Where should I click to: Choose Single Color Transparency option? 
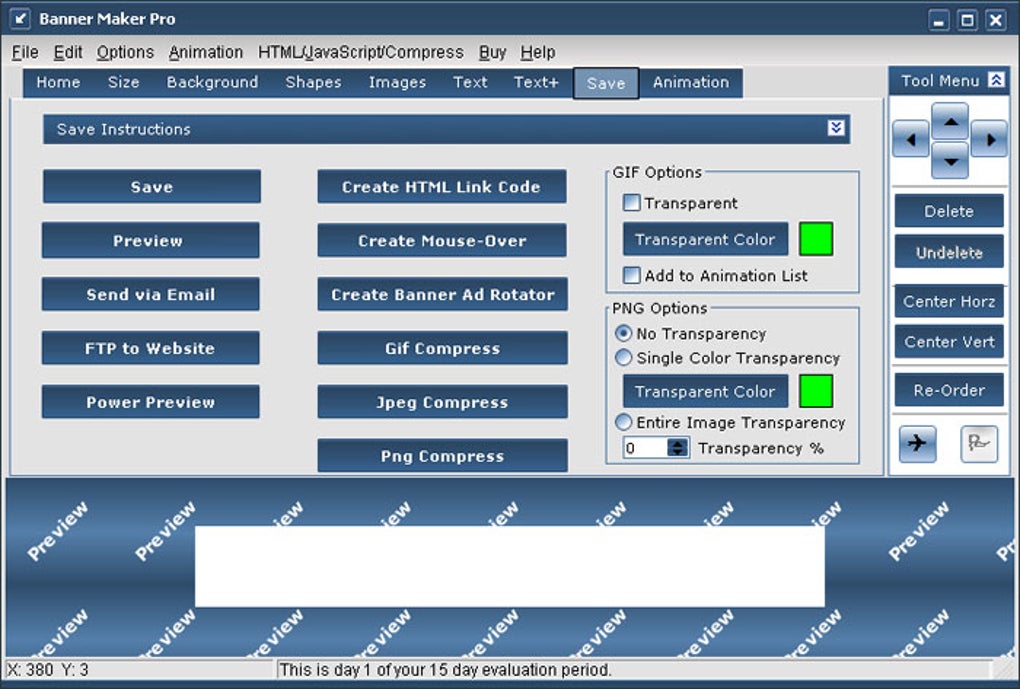click(623, 357)
